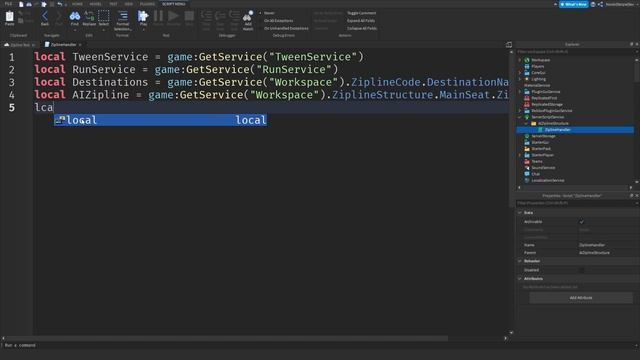The width and height of the screenshot is (640, 360).
Task: Collapse AIZiplineStructure folder arrow
Action: tap(526, 123)
